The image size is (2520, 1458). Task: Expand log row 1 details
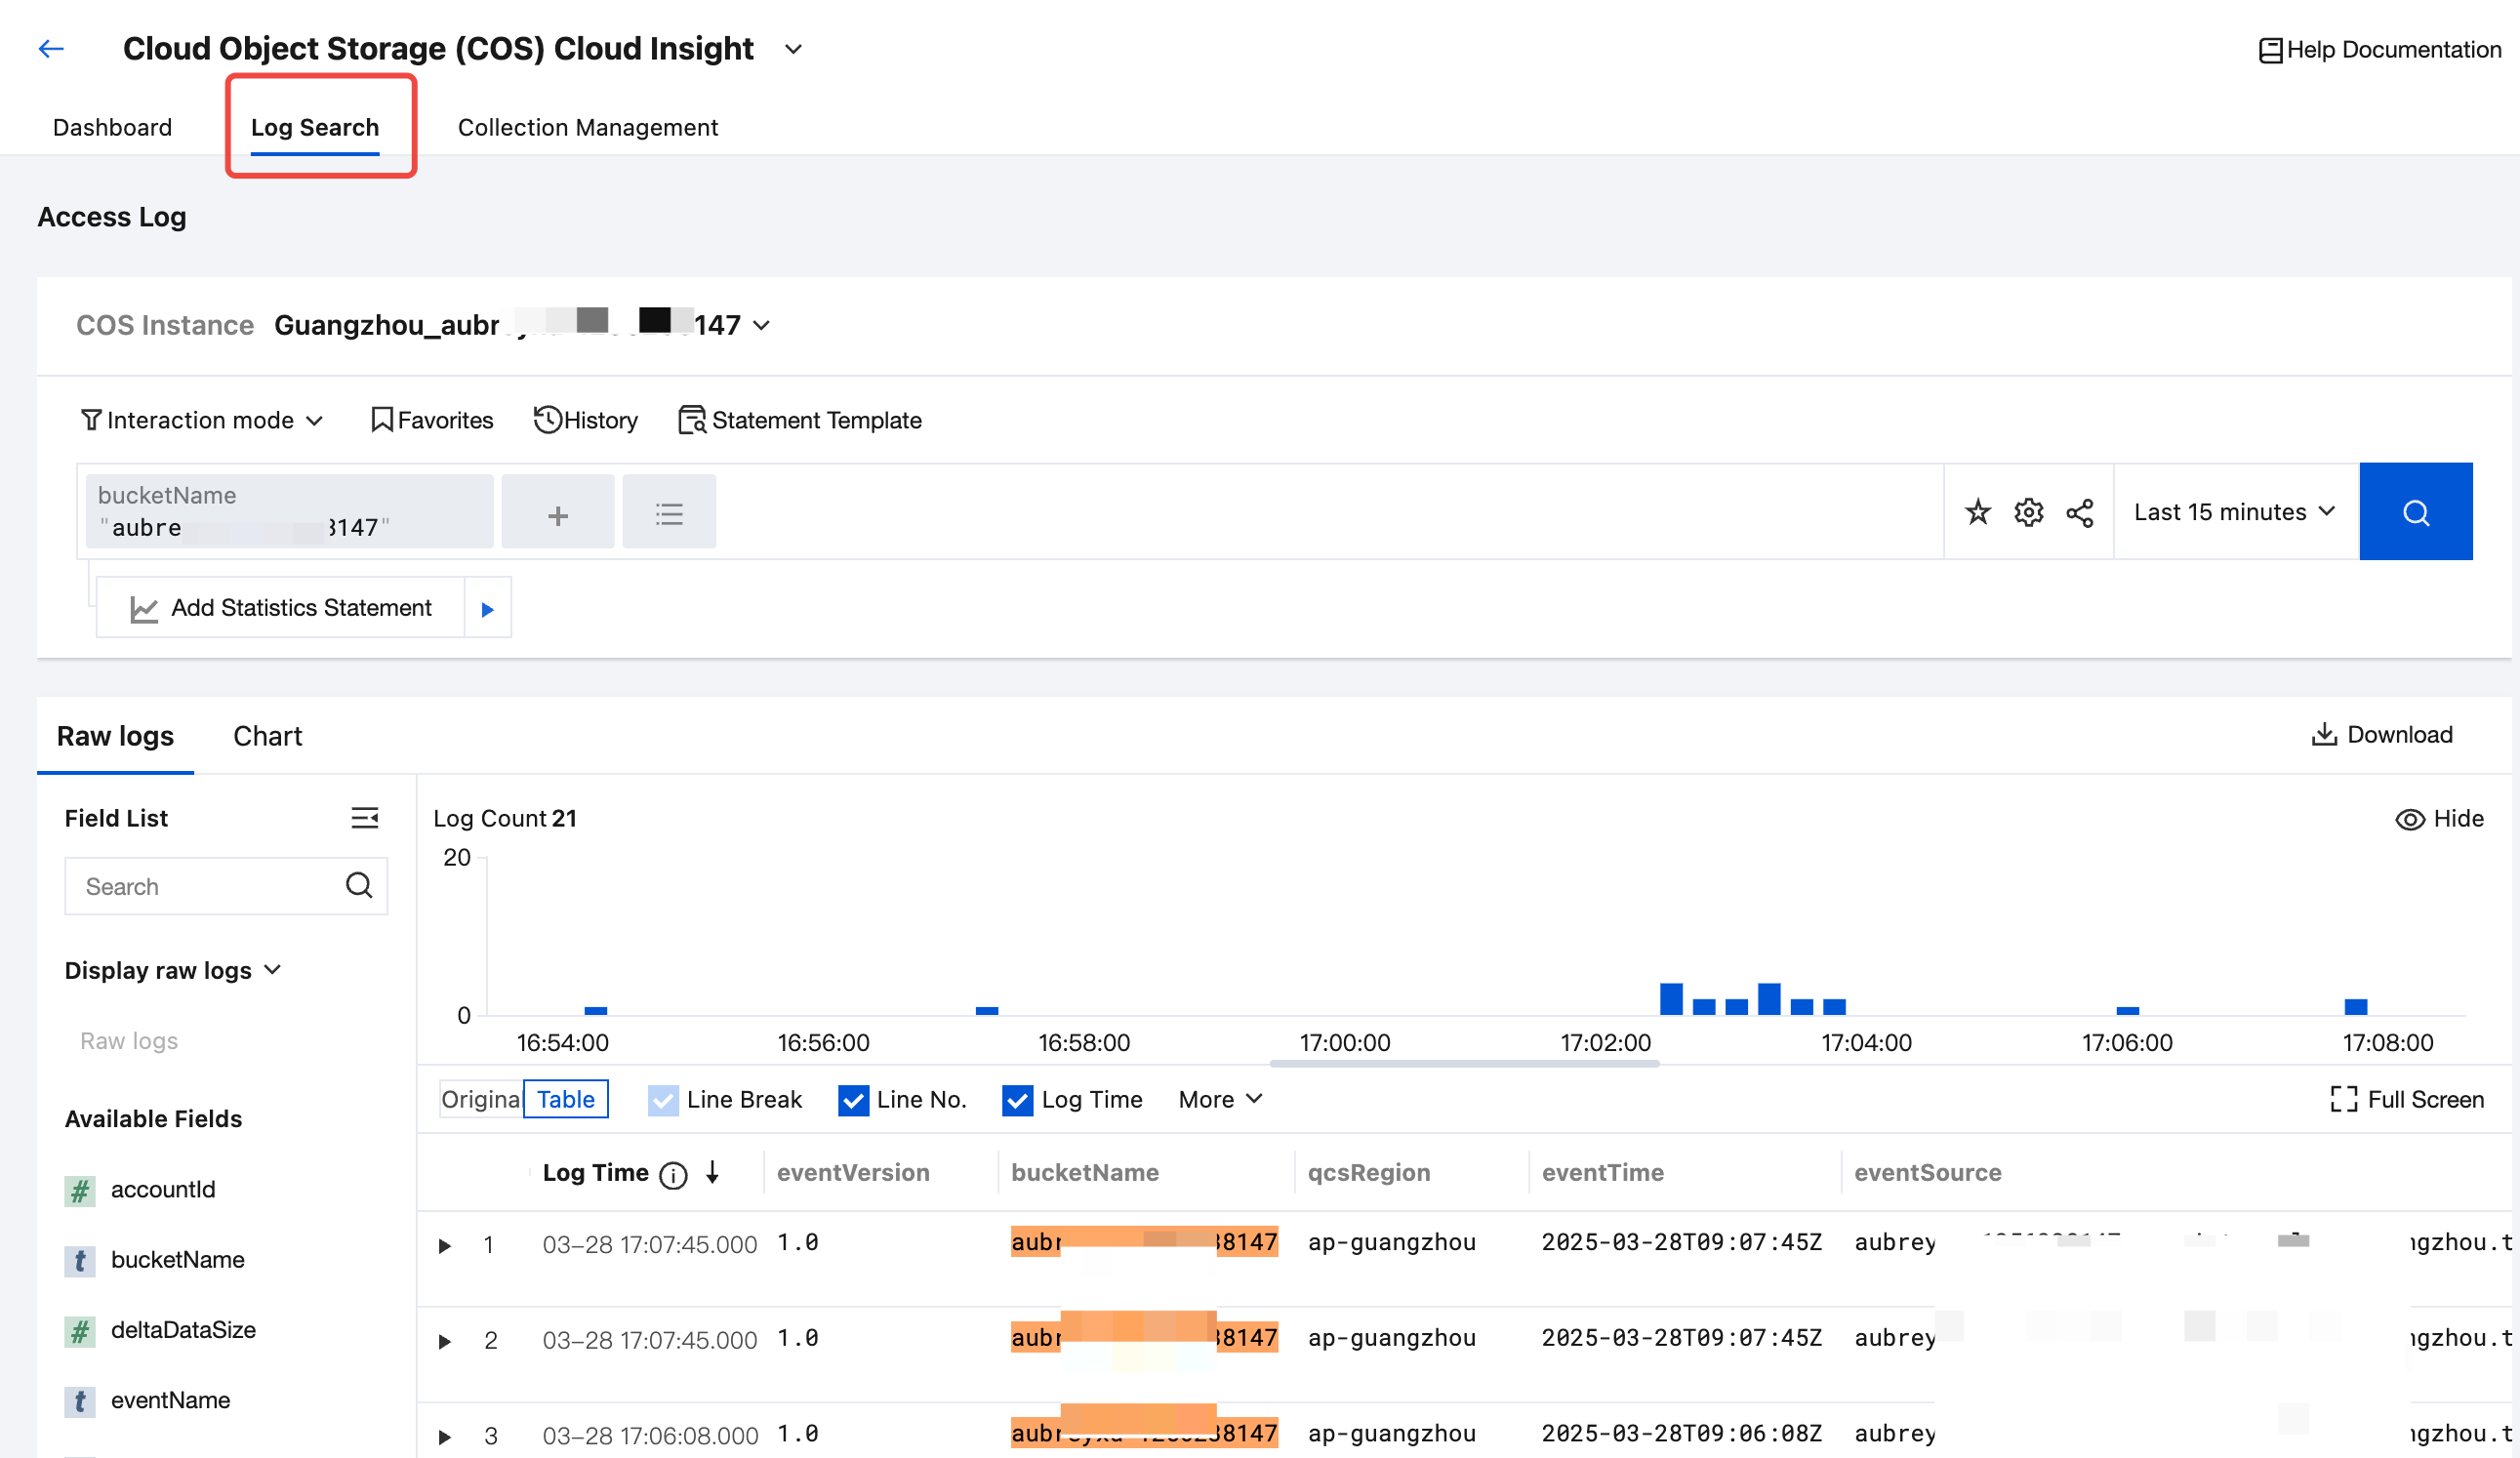[x=445, y=1245]
